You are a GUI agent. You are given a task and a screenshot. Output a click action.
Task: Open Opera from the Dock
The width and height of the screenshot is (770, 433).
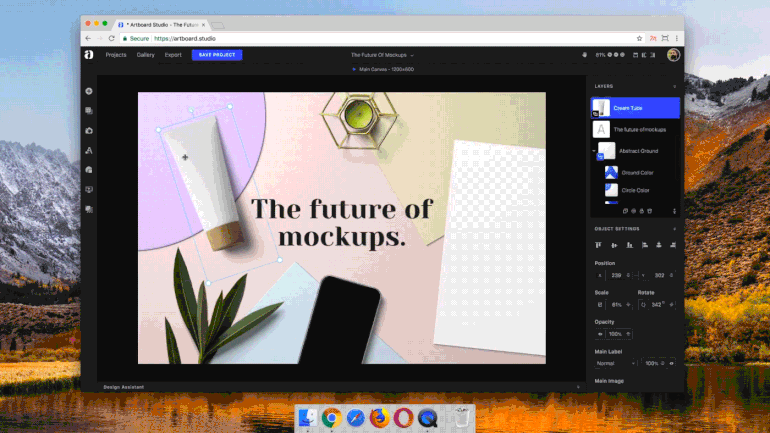click(x=404, y=418)
